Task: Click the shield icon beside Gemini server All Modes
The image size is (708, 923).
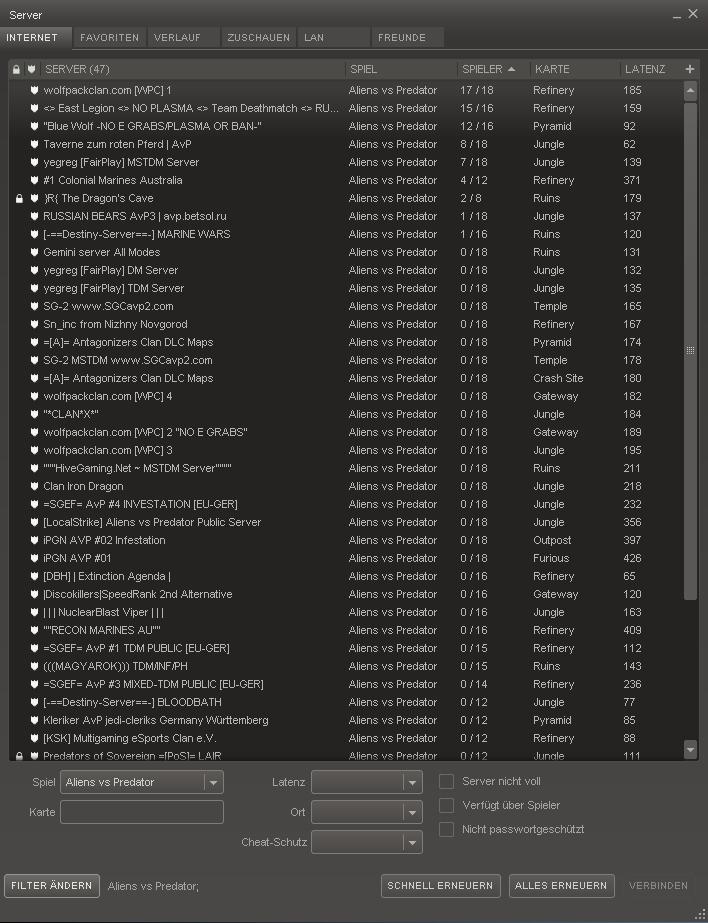Action: [x=34, y=253]
